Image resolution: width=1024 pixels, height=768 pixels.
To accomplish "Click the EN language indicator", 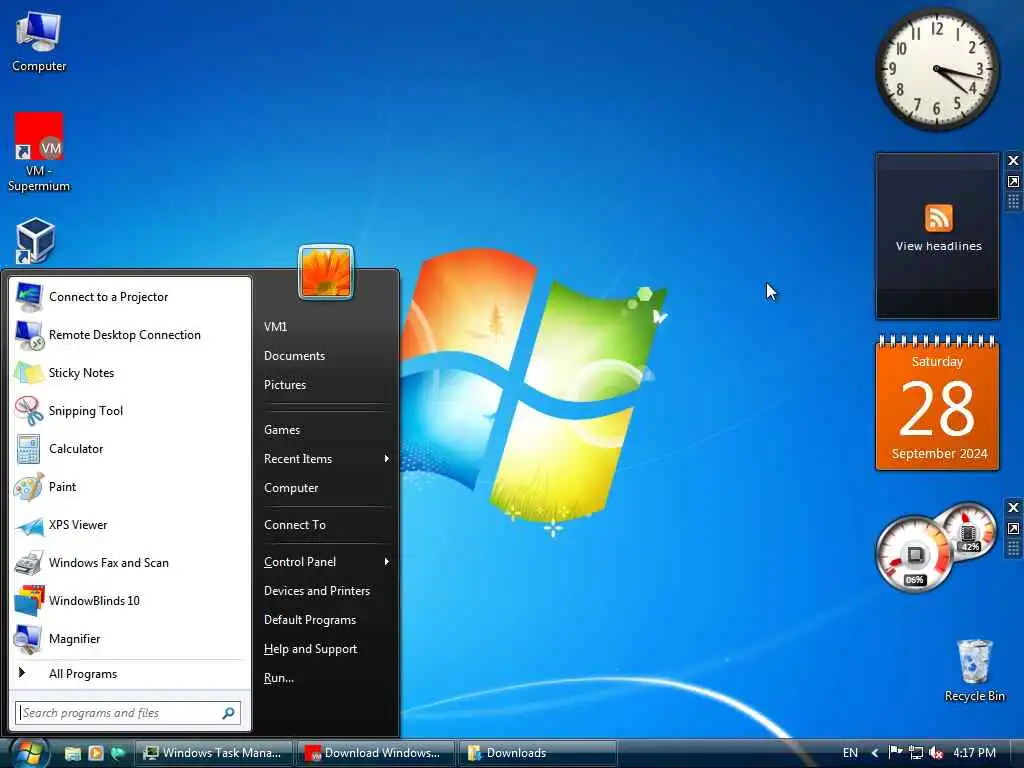I will pos(850,753).
